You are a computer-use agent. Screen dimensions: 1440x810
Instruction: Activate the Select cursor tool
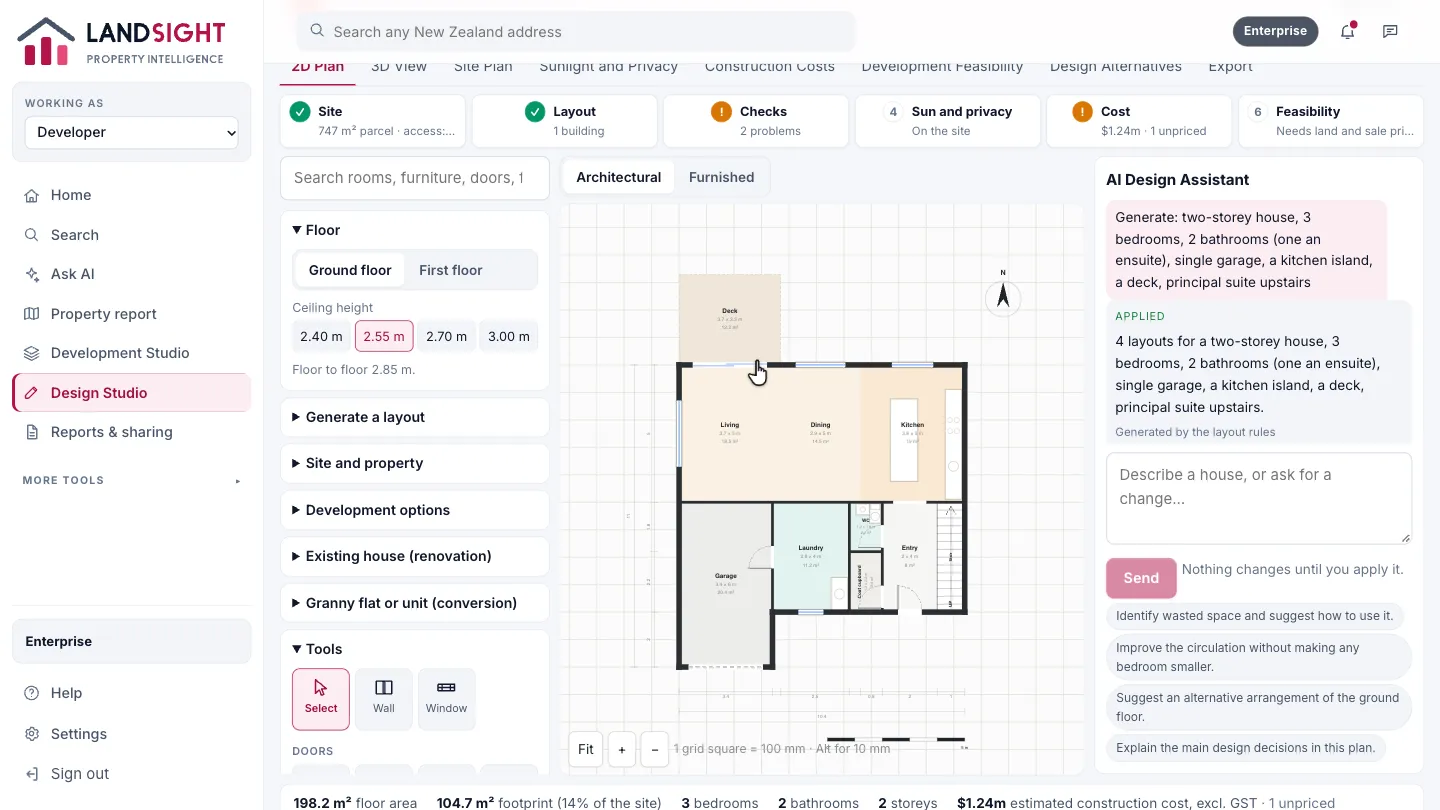(321, 698)
